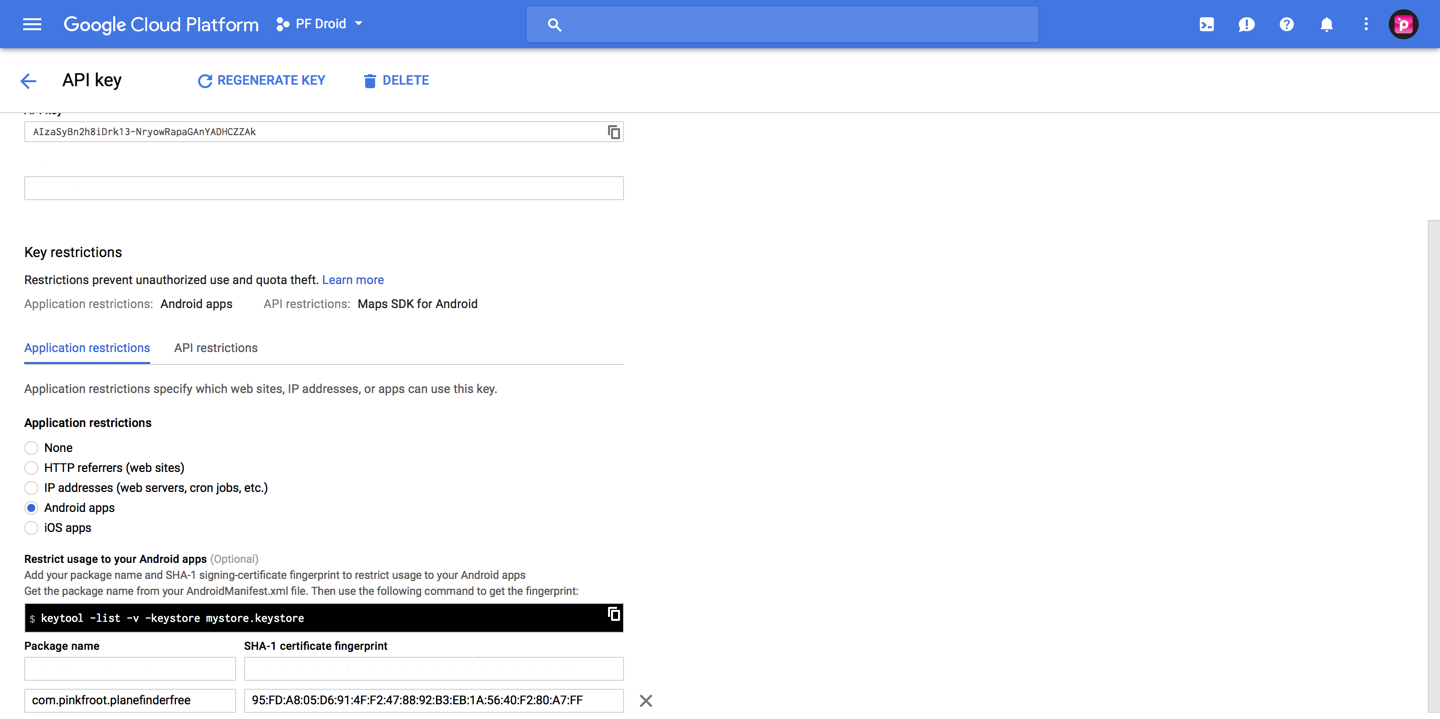
Task: Open the help question mark icon
Action: 1286,24
